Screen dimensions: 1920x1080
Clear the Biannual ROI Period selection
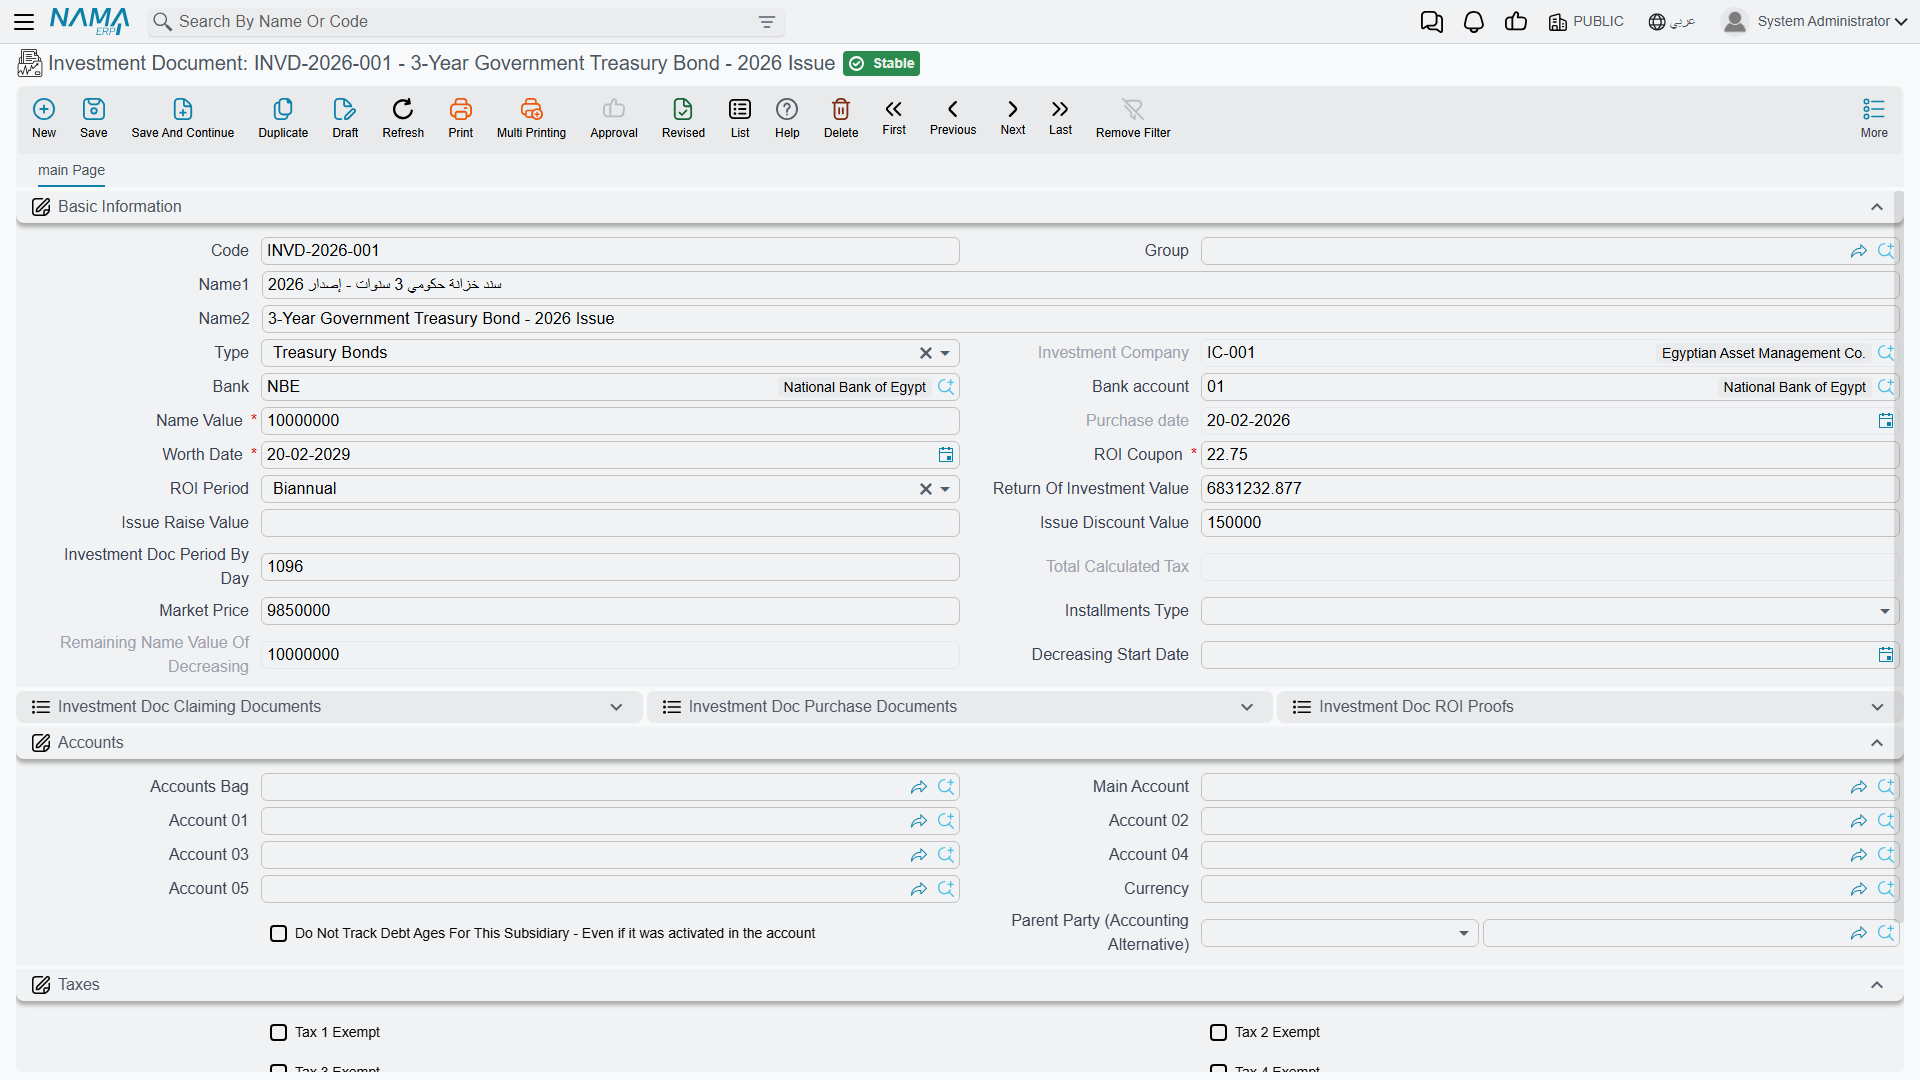pos(925,489)
